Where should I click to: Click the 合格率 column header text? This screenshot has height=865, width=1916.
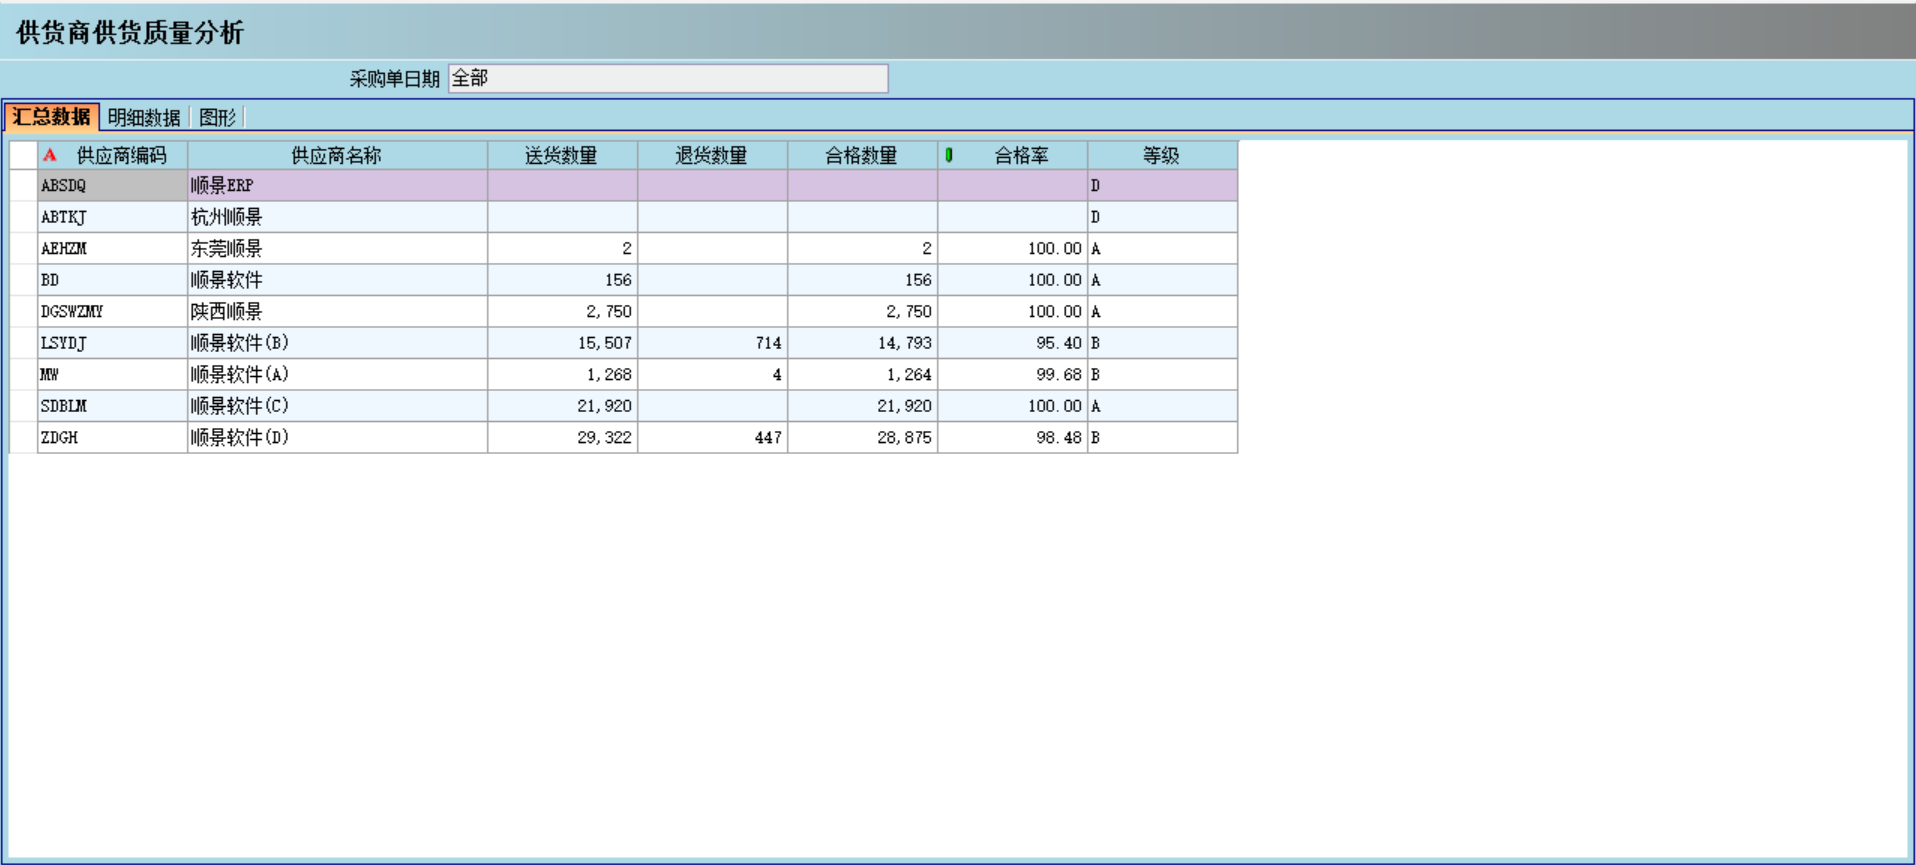pyautogui.click(x=1021, y=155)
